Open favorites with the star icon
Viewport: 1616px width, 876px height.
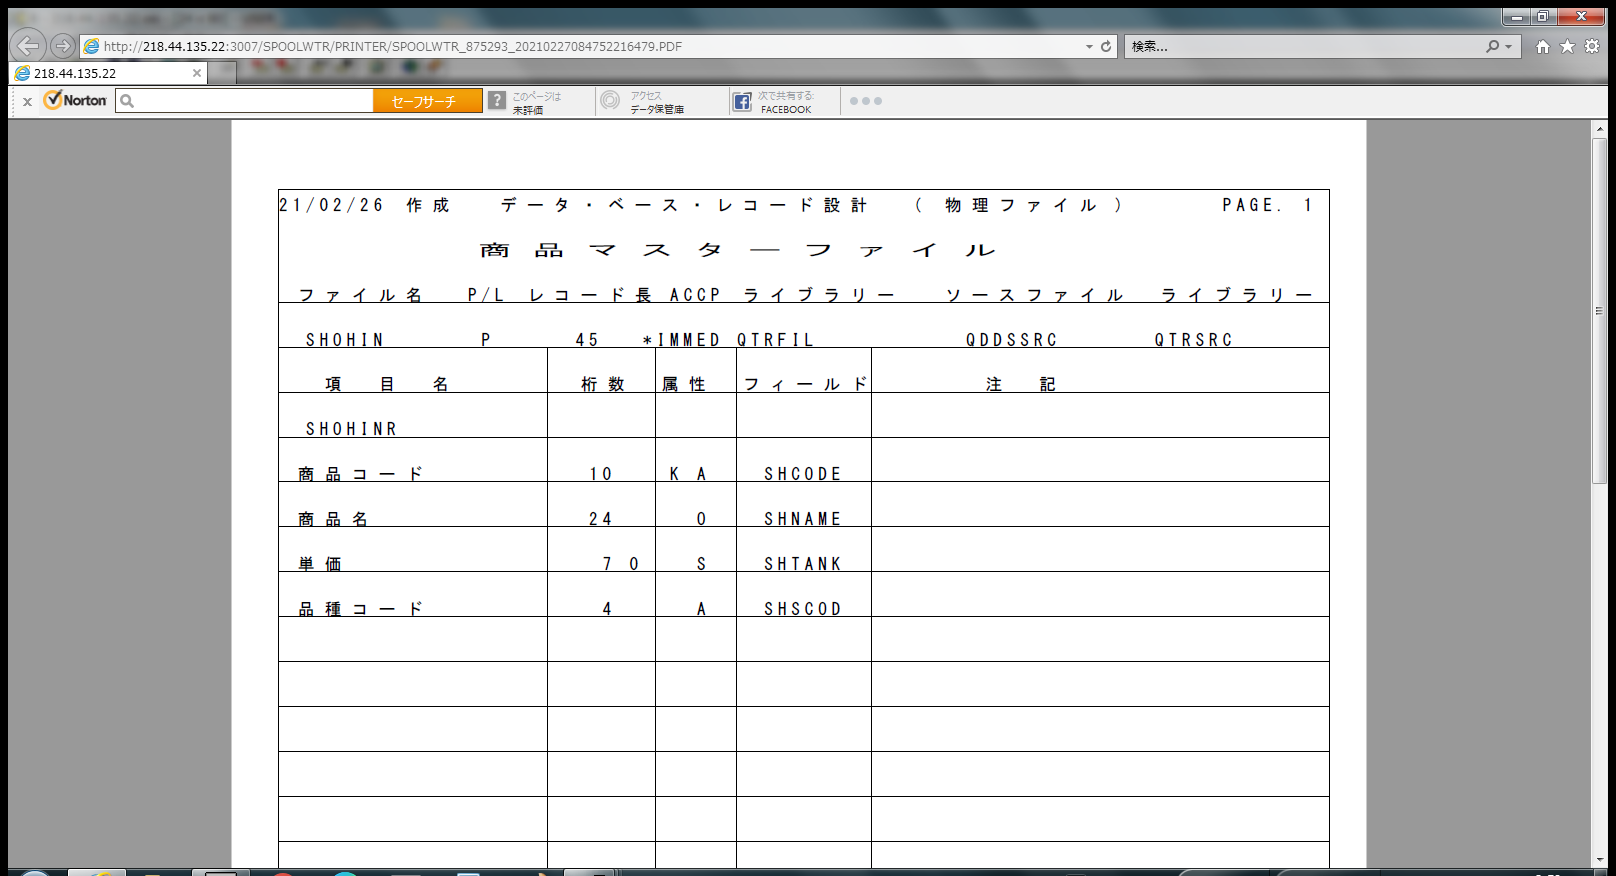click(x=1567, y=46)
